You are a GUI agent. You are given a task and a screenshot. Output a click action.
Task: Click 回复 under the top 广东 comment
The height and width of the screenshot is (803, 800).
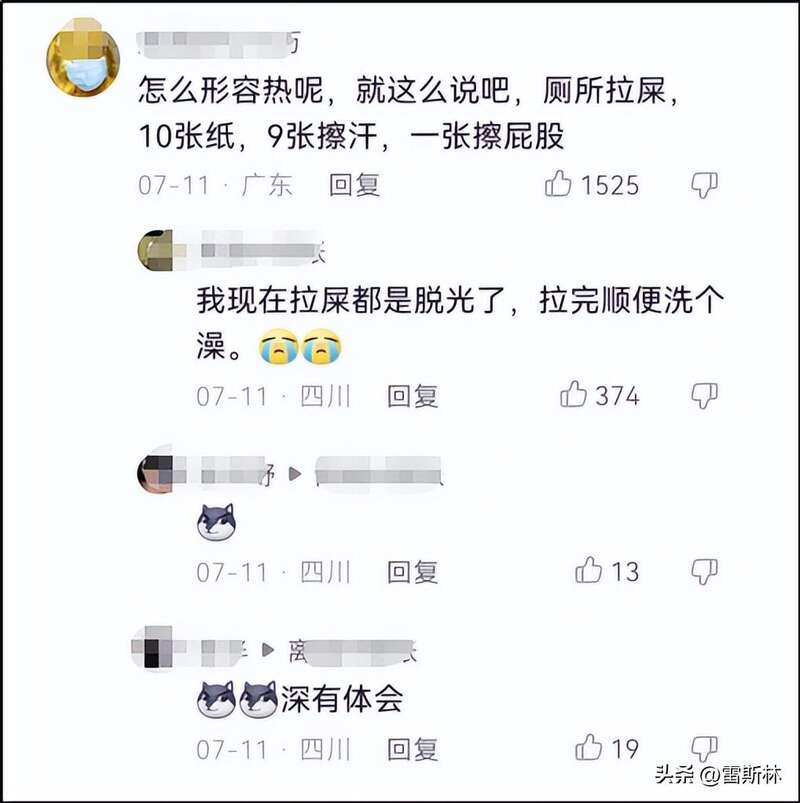coord(354,185)
